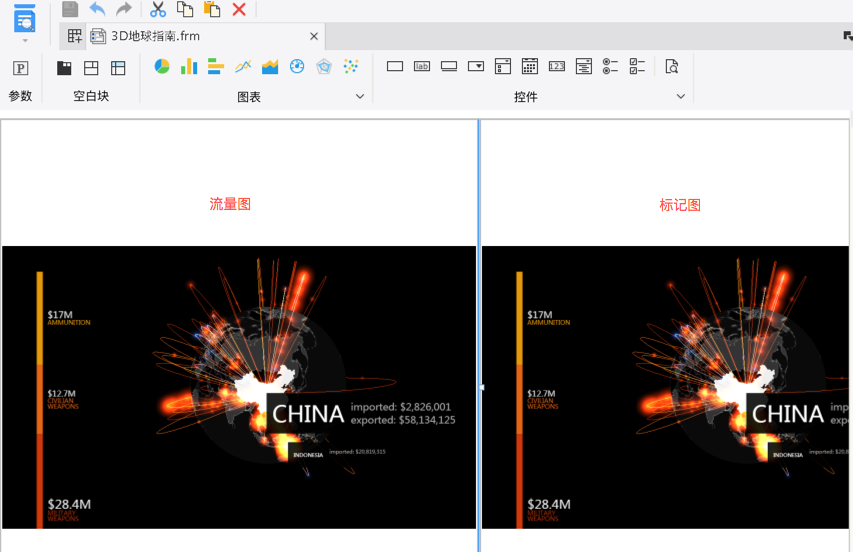This screenshot has width=853, height=552.
Task: Insert an area chart
Action: coord(270,66)
